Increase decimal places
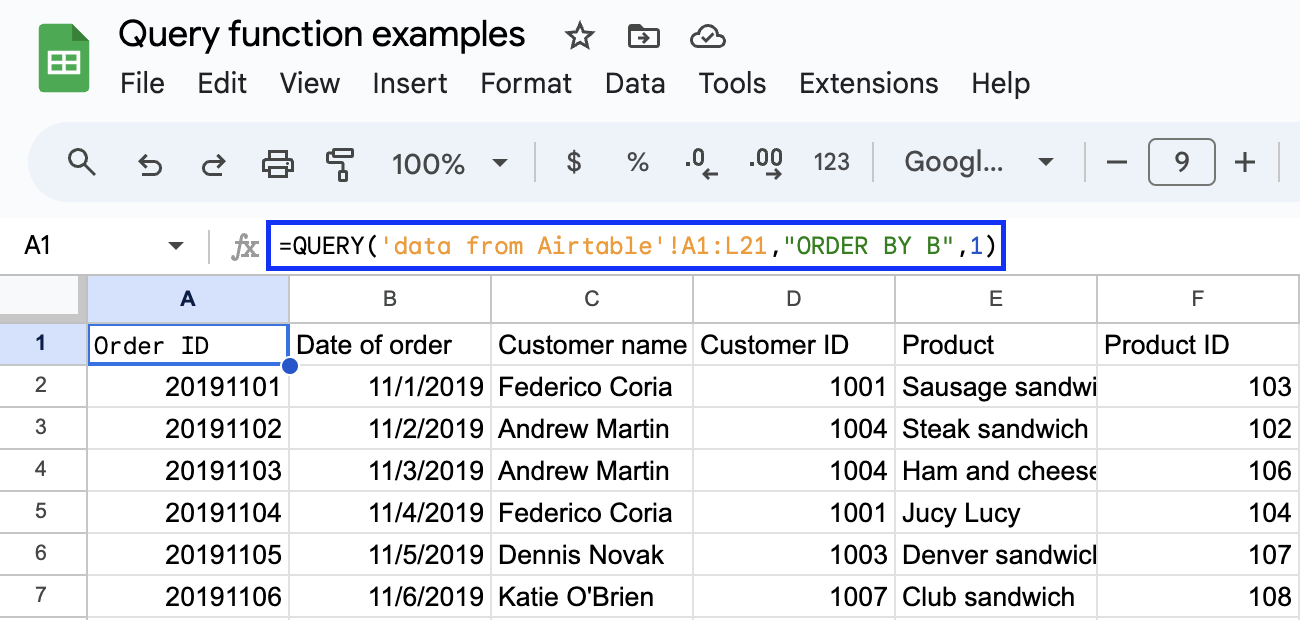Screen dimensions: 1300x620 click(x=766, y=163)
